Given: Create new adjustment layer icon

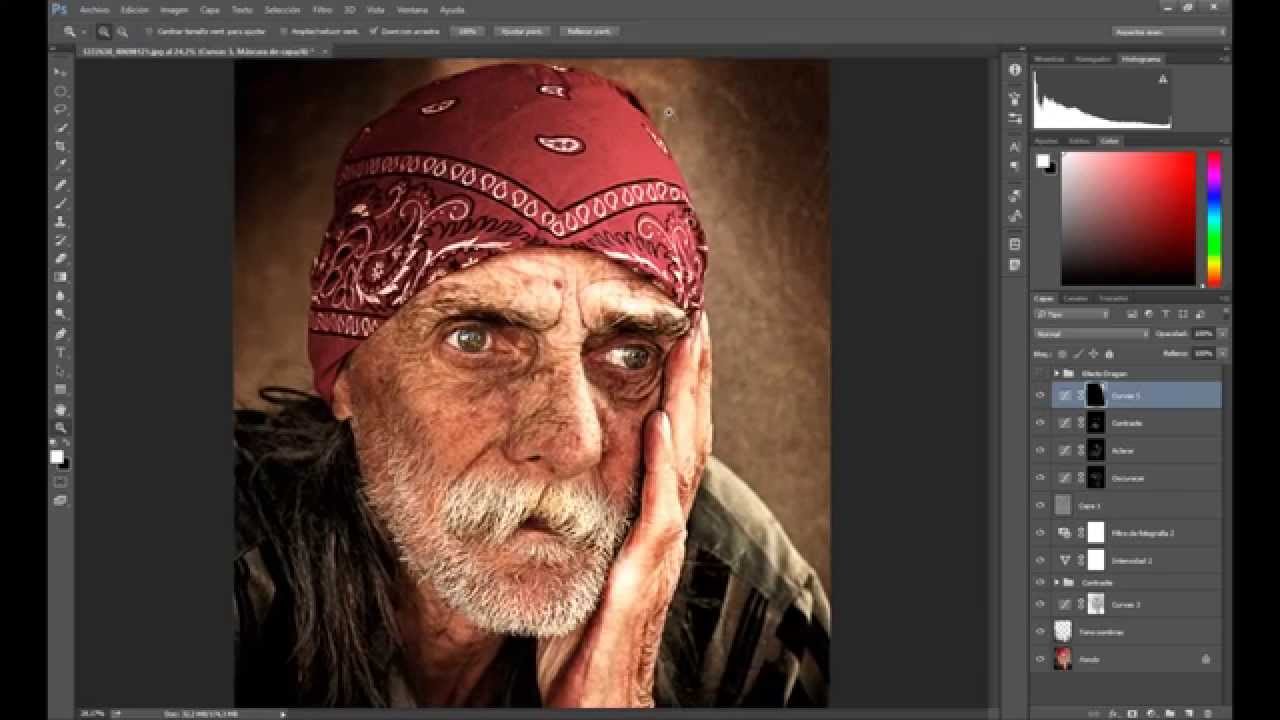Looking at the screenshot, I should click(x=1150, y=714).
